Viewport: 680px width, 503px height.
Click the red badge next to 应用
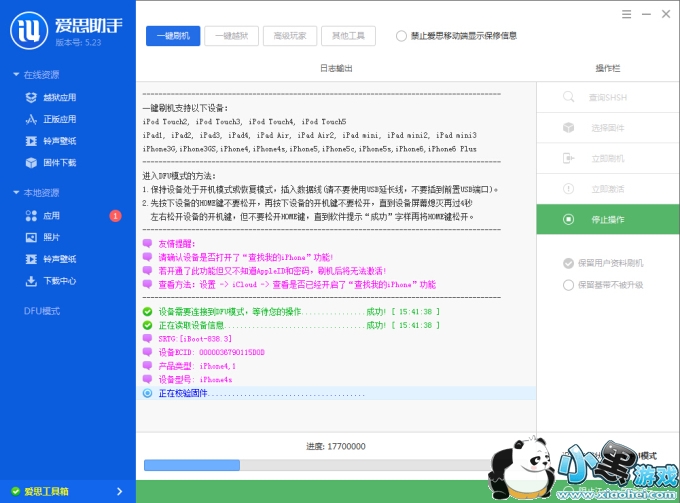click(115, 216)
